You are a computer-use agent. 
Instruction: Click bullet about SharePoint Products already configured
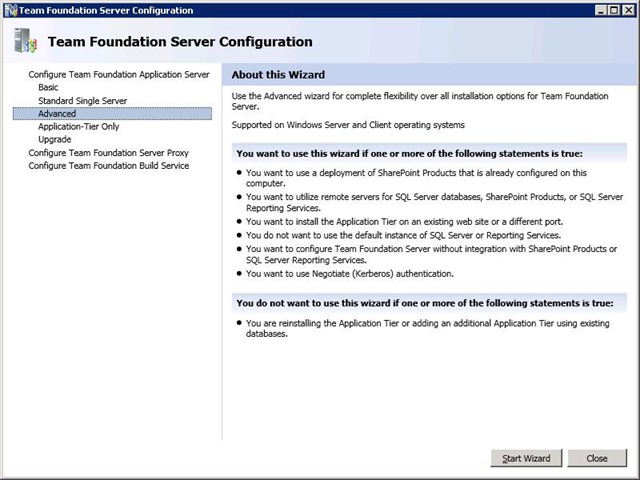pyautogui.click(x=416, y=178)
